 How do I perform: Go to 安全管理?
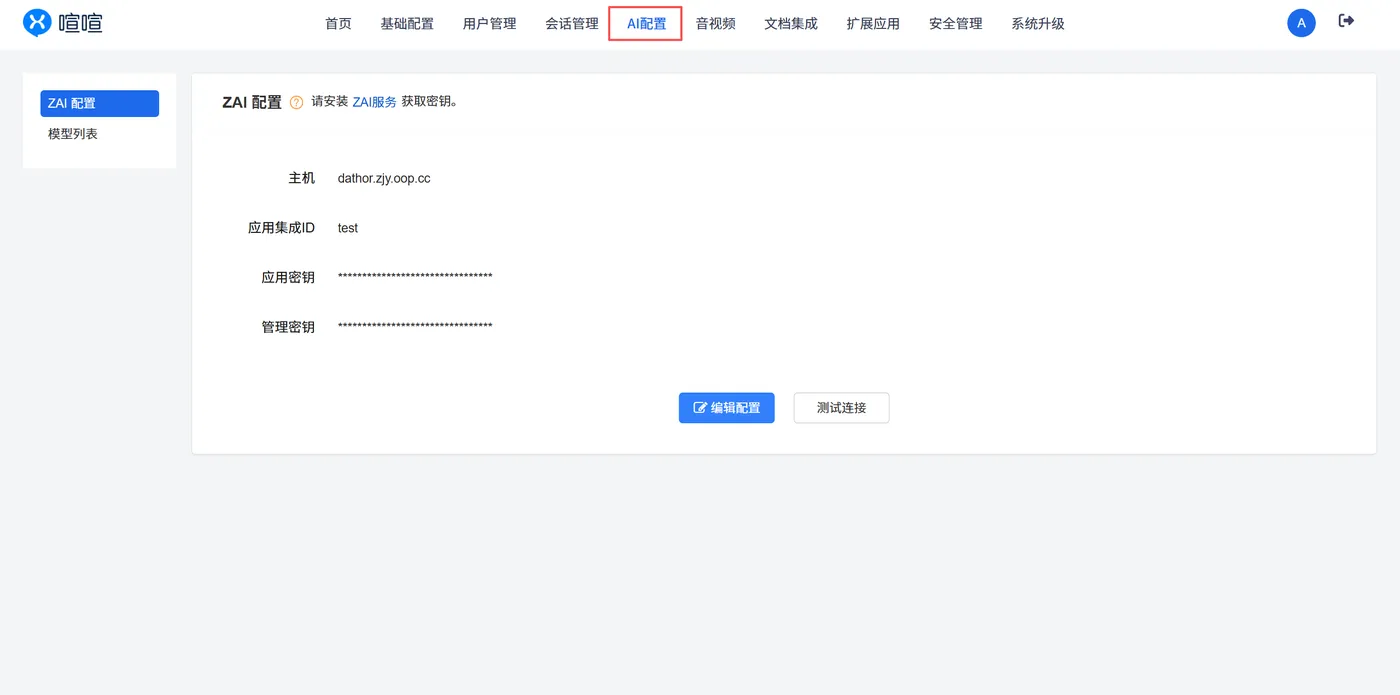click(x=956, y=23)
